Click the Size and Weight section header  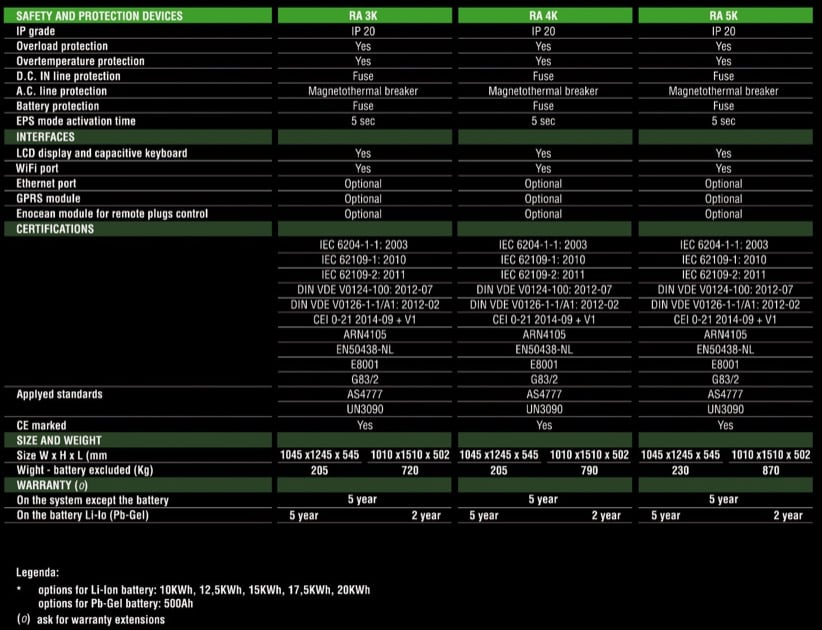click(x=59, y=440)
